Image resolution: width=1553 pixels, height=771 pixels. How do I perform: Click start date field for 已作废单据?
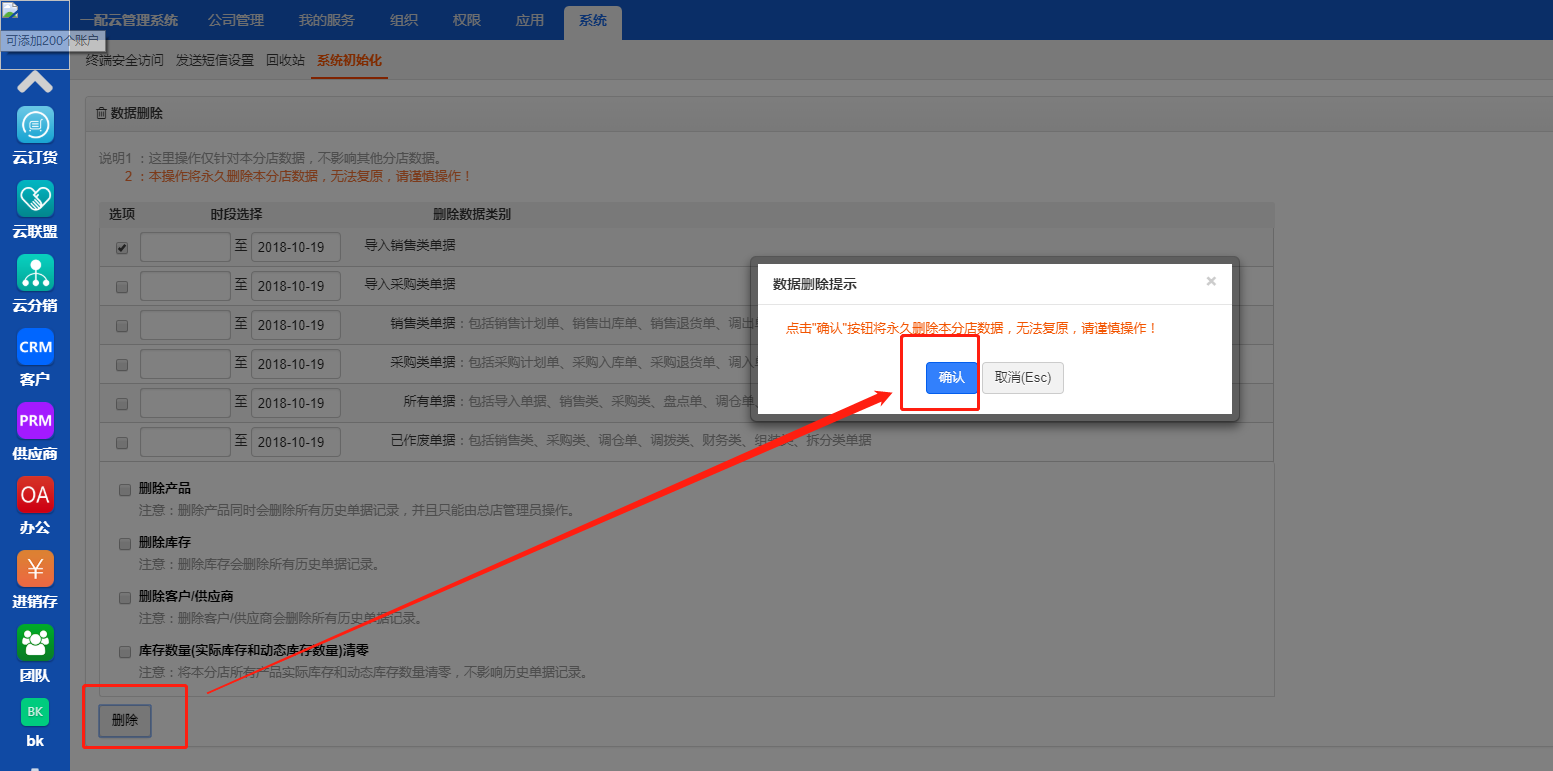185,442
